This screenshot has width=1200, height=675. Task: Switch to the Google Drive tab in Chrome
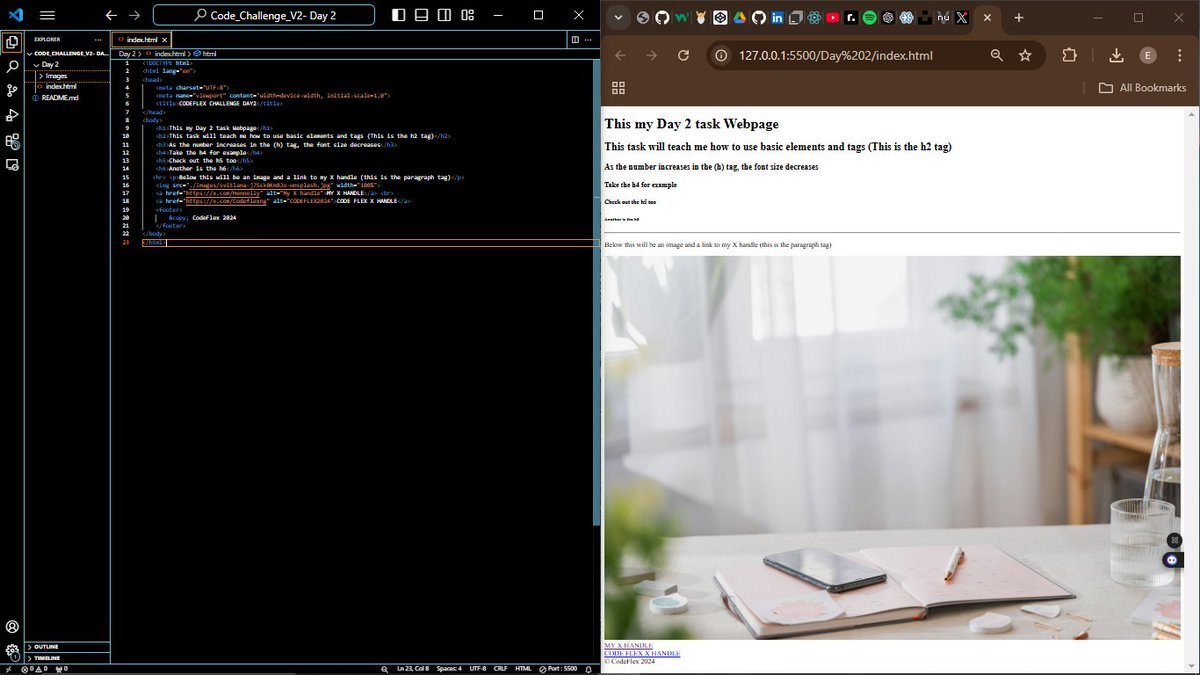pyautogui.click(x=739, y=18)
